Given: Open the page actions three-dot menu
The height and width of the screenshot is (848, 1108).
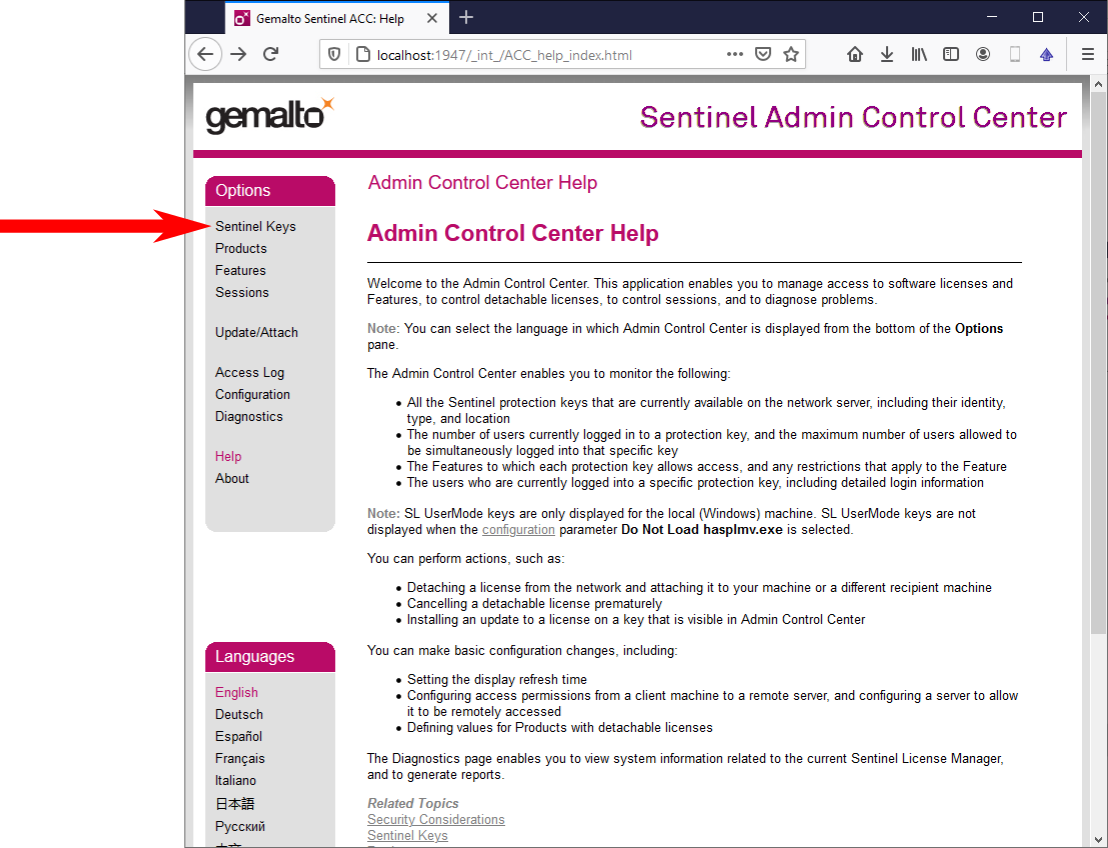Looking at the screenshot, I should [734, 54].
